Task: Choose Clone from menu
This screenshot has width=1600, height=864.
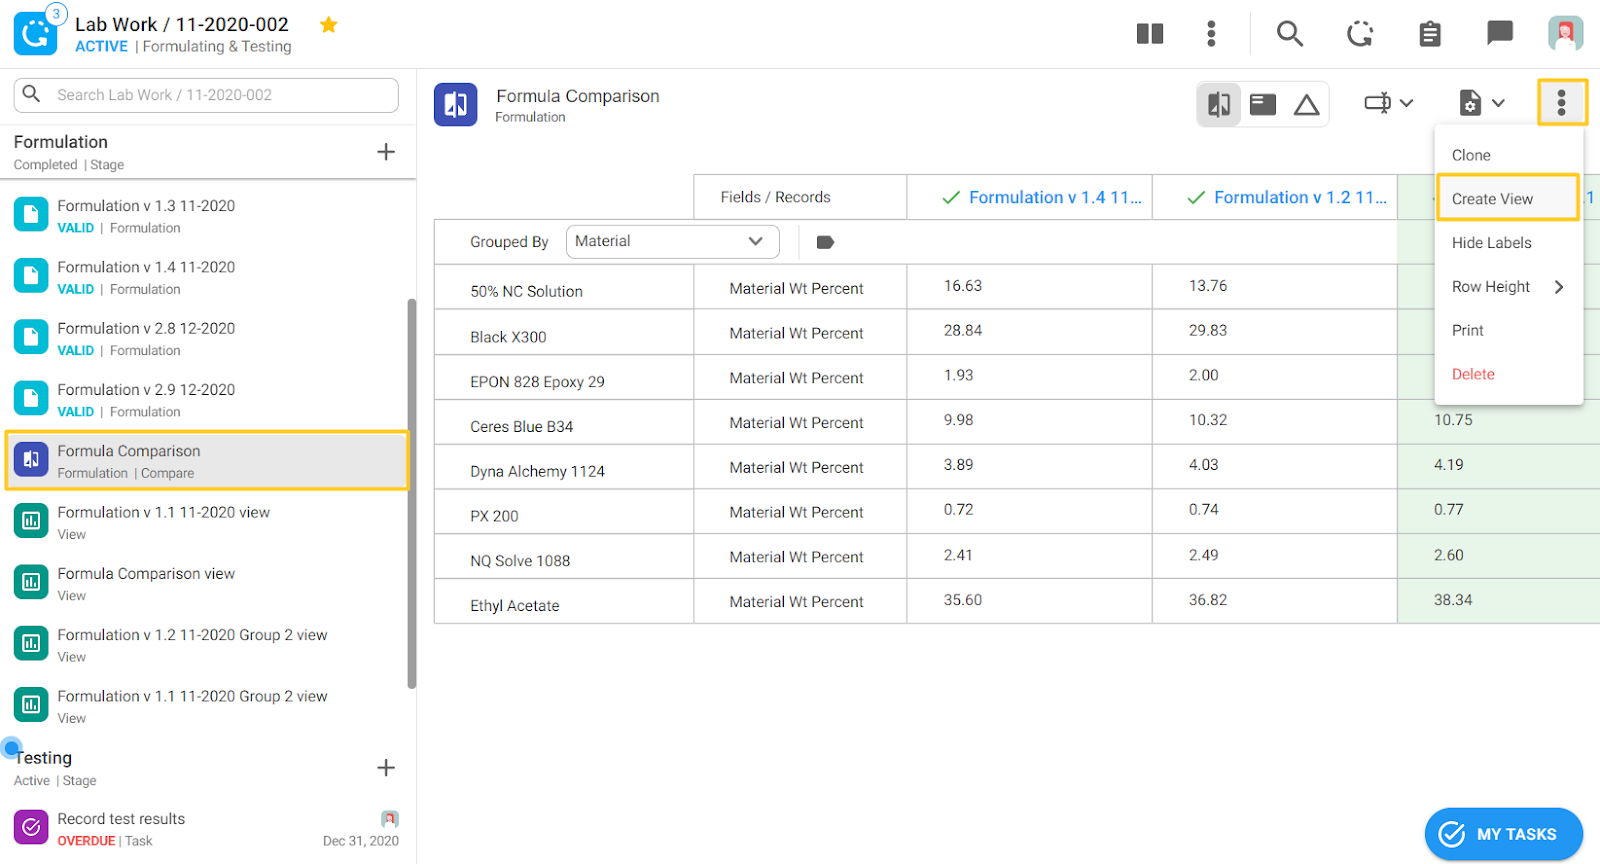Action: pyautogui.click(x=1508, y=155)
